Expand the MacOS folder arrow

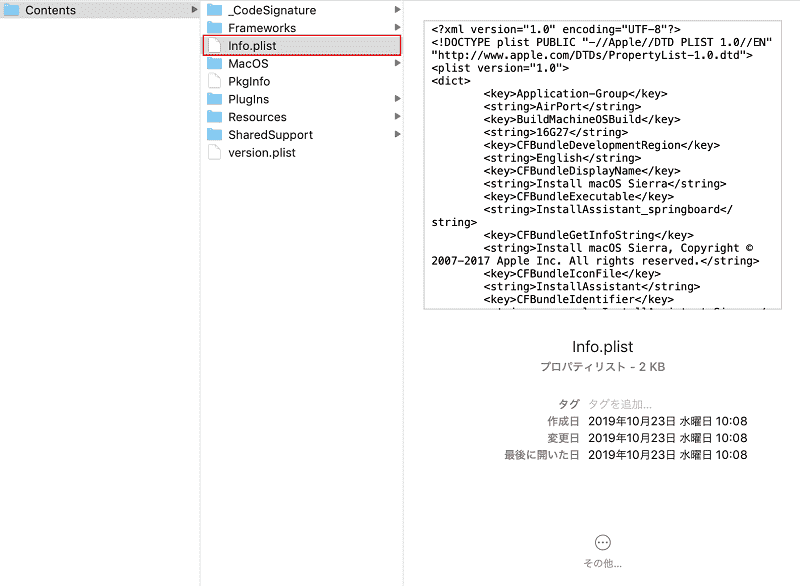click(397, 63)
